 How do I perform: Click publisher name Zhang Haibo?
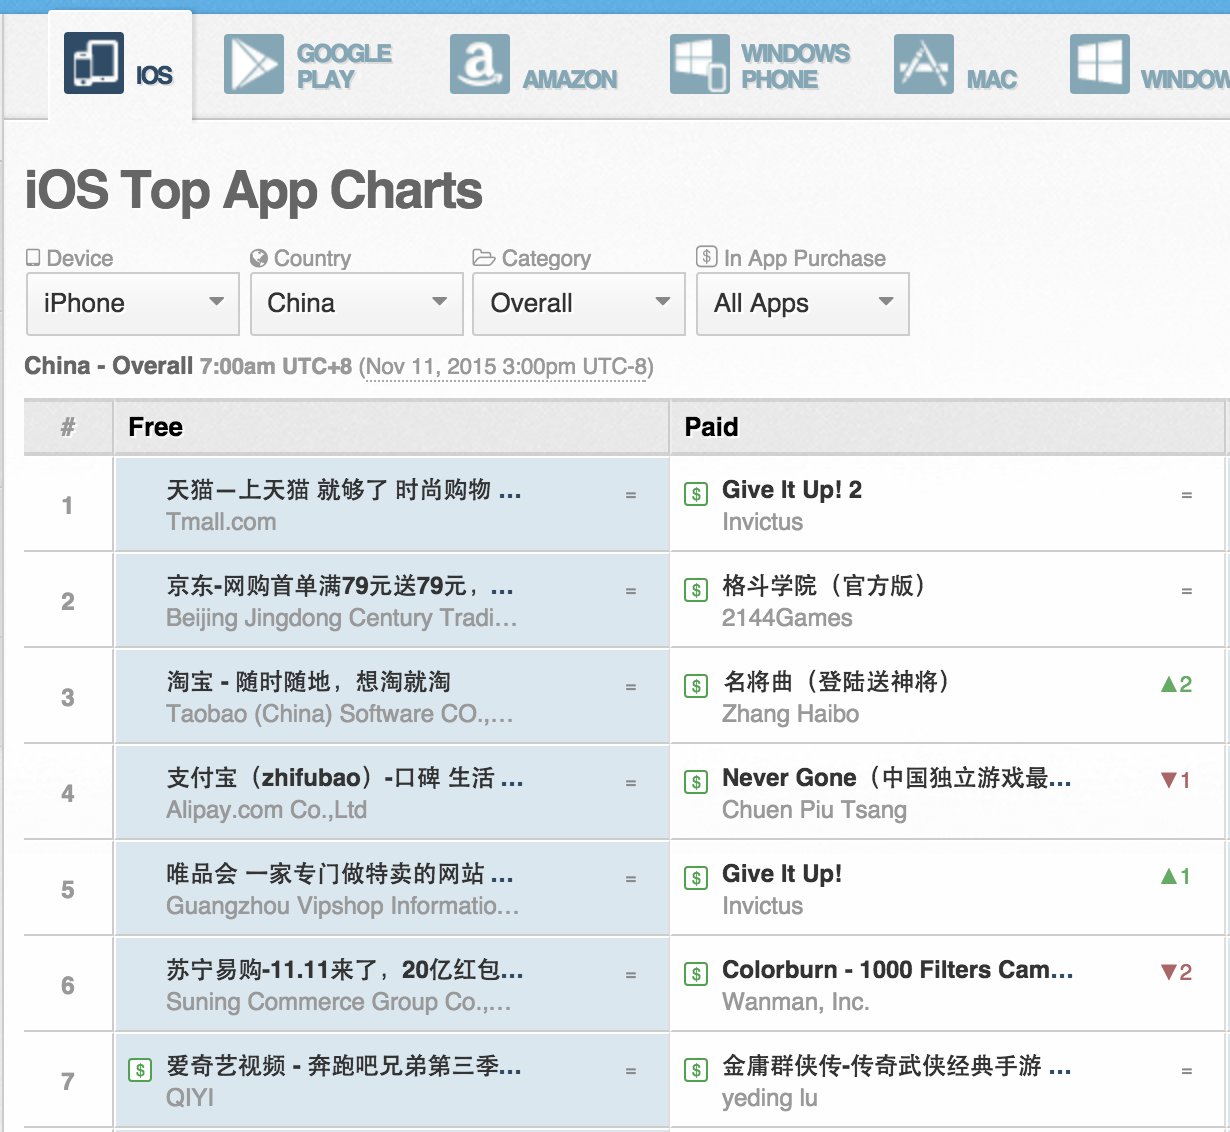[x=790, y=714]
